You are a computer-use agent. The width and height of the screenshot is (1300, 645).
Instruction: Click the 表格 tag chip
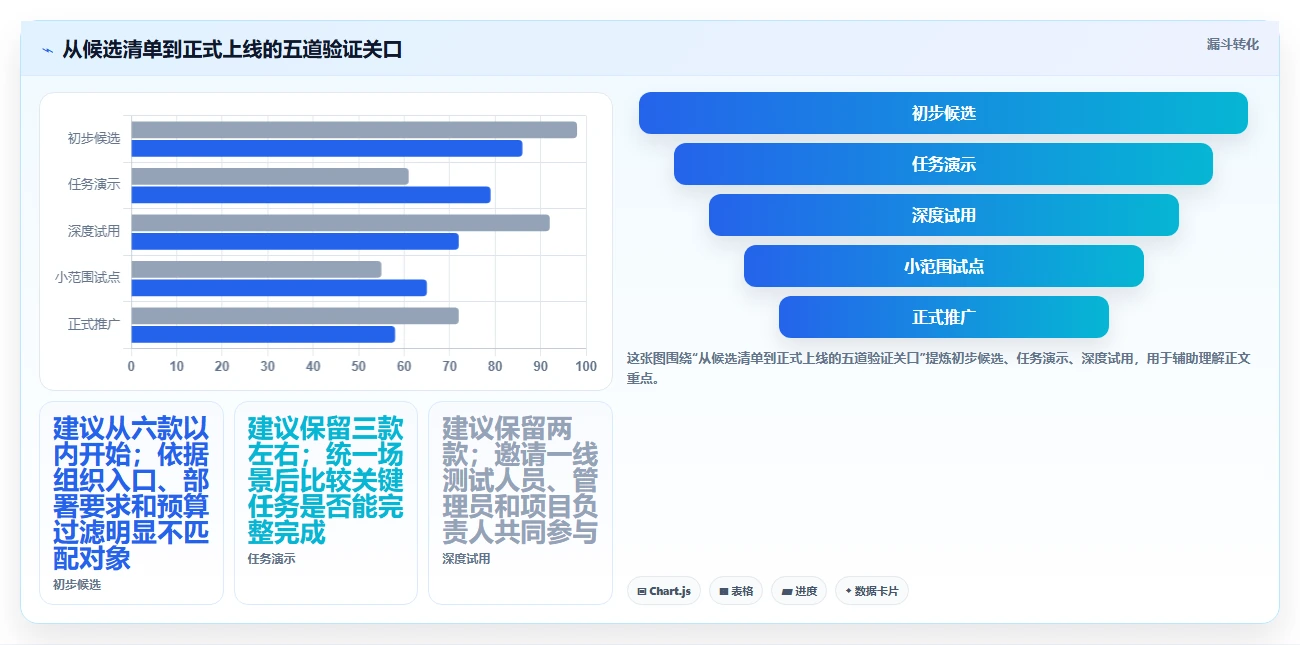pyautogui.click(x=736, y=591)
